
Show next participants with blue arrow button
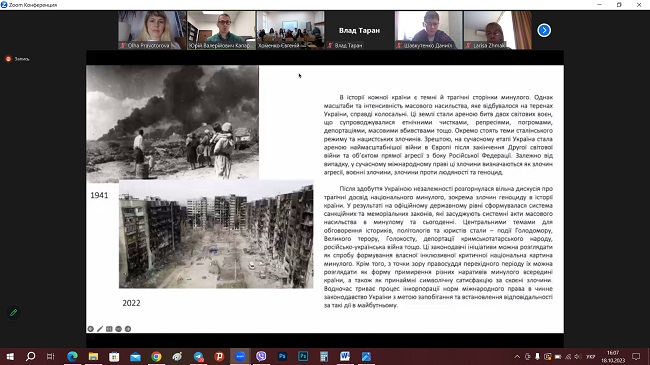coord(544,30)
